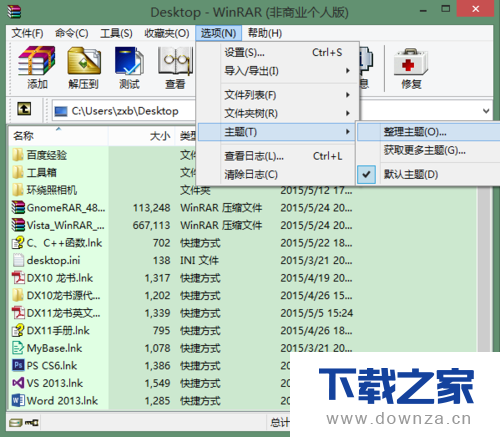Click the 1,078 size cell for MyBase.lnk
Image resolution: width=500 pixels, height=437 pixels.
point(157,348)
